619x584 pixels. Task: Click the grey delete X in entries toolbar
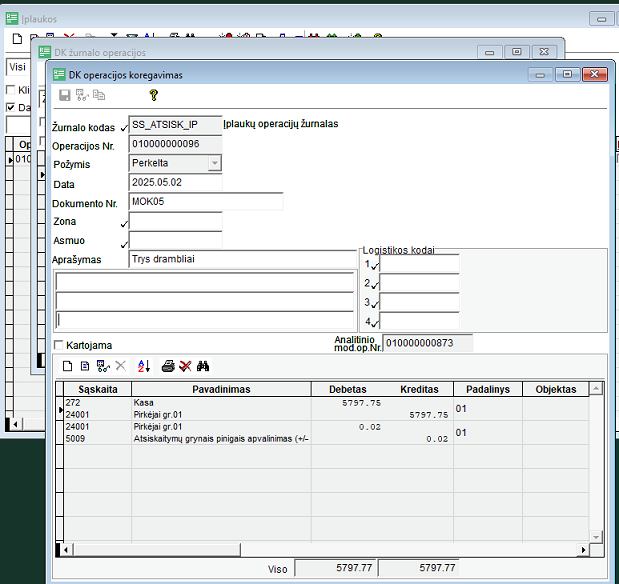[x=121, y=366]
